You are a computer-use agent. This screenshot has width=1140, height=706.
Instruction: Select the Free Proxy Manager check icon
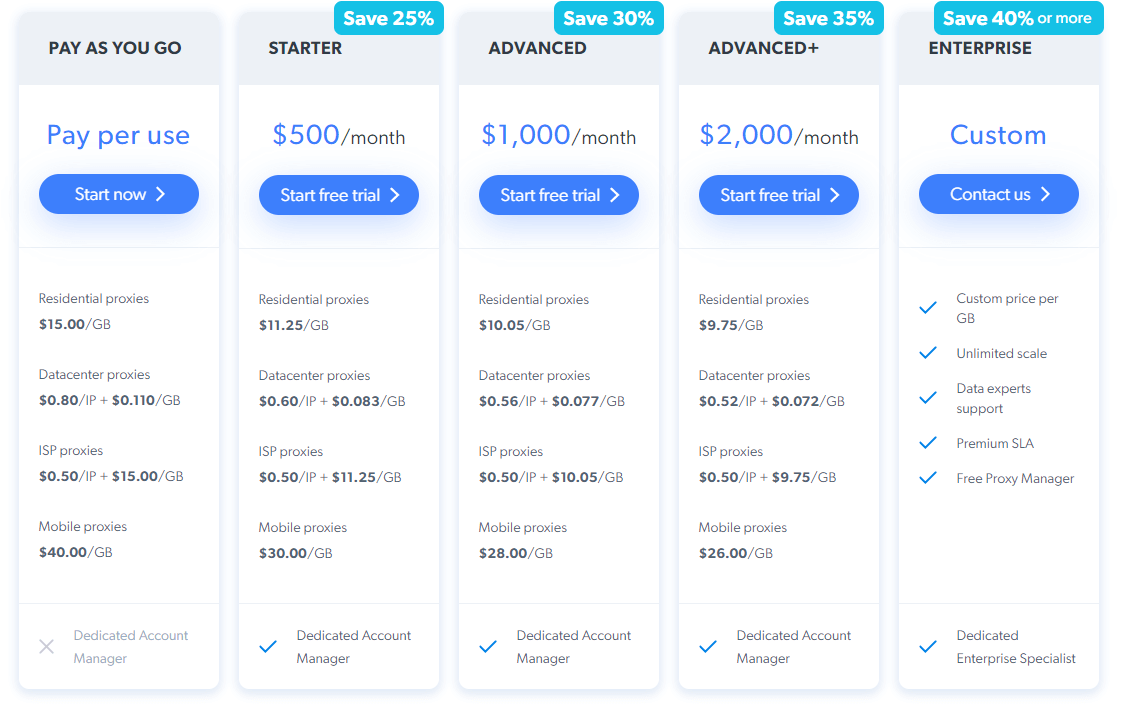click(x=928, y=478)
